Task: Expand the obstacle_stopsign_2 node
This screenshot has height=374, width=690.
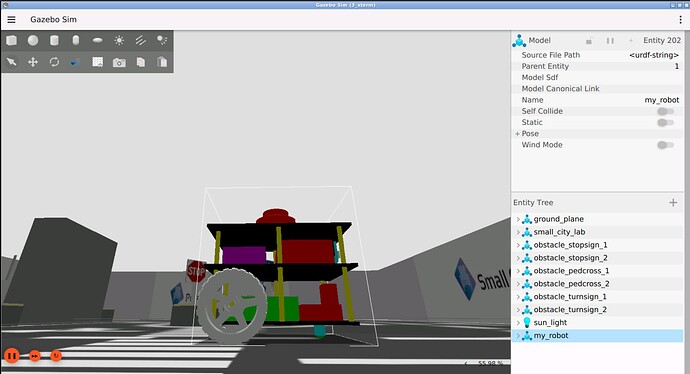Action: pyautogui.click(x=518, y=258)
